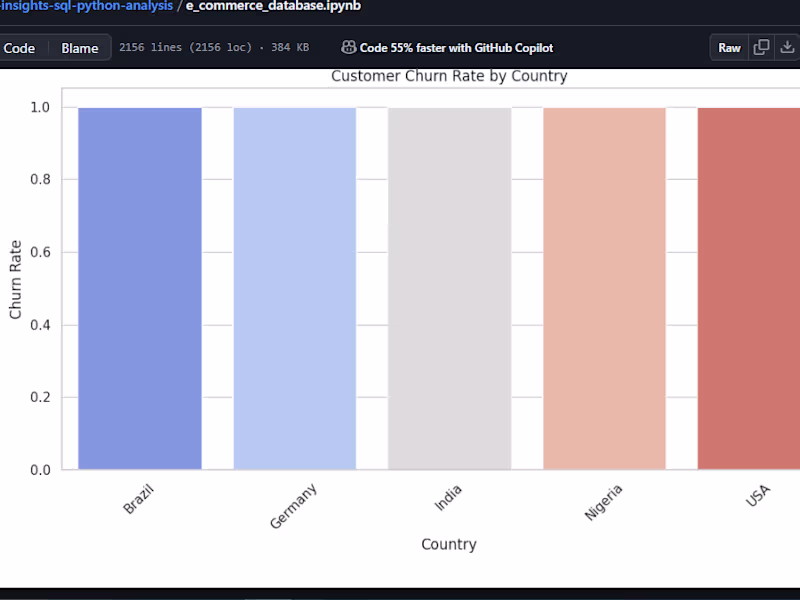Open the insights-sql-python-analysis repository link
The width and height of the screenshot is (800, 600).
coord(84,5)
